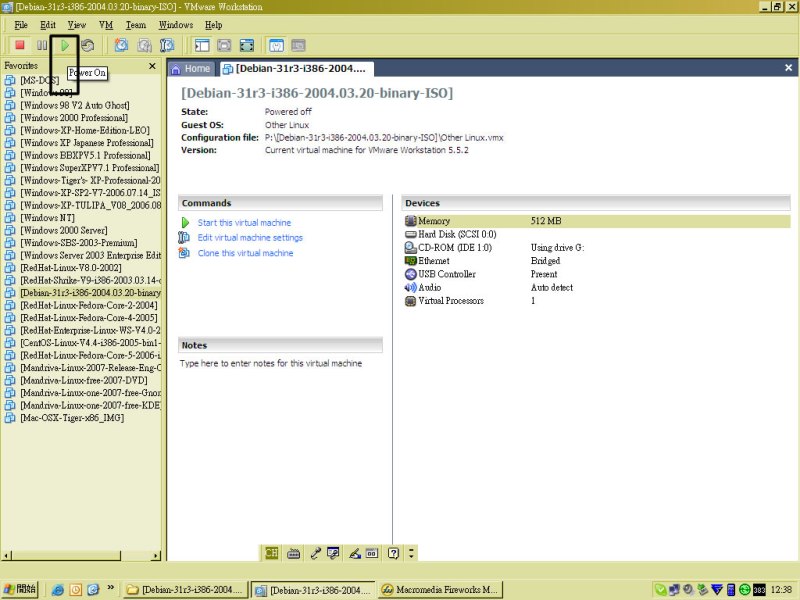Image resolution: width=800 pixels, height=600 pixels.
Task: Select [Mac-OSX-Tiger-x86_IMG] in Favorites
Action: coord(72,418)
